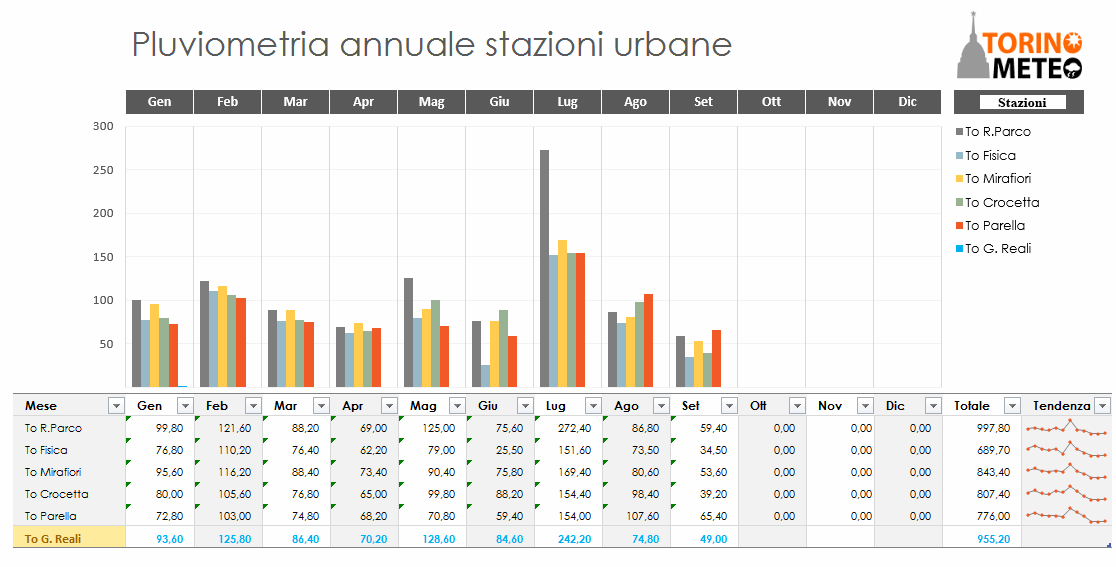Select the highlighted To G. Reali row label
Viewport: 1116px width, 567px height.
coord(69,539)
